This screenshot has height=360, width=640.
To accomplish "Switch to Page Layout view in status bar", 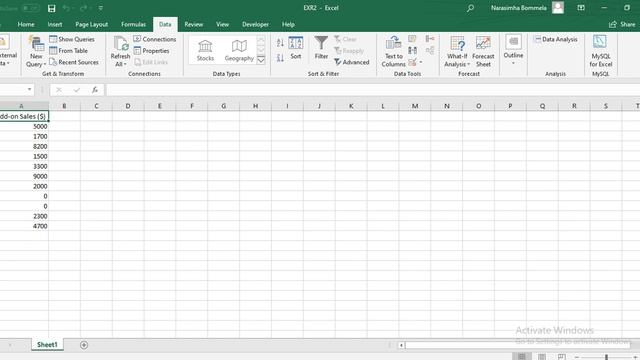I will point(542,357).
